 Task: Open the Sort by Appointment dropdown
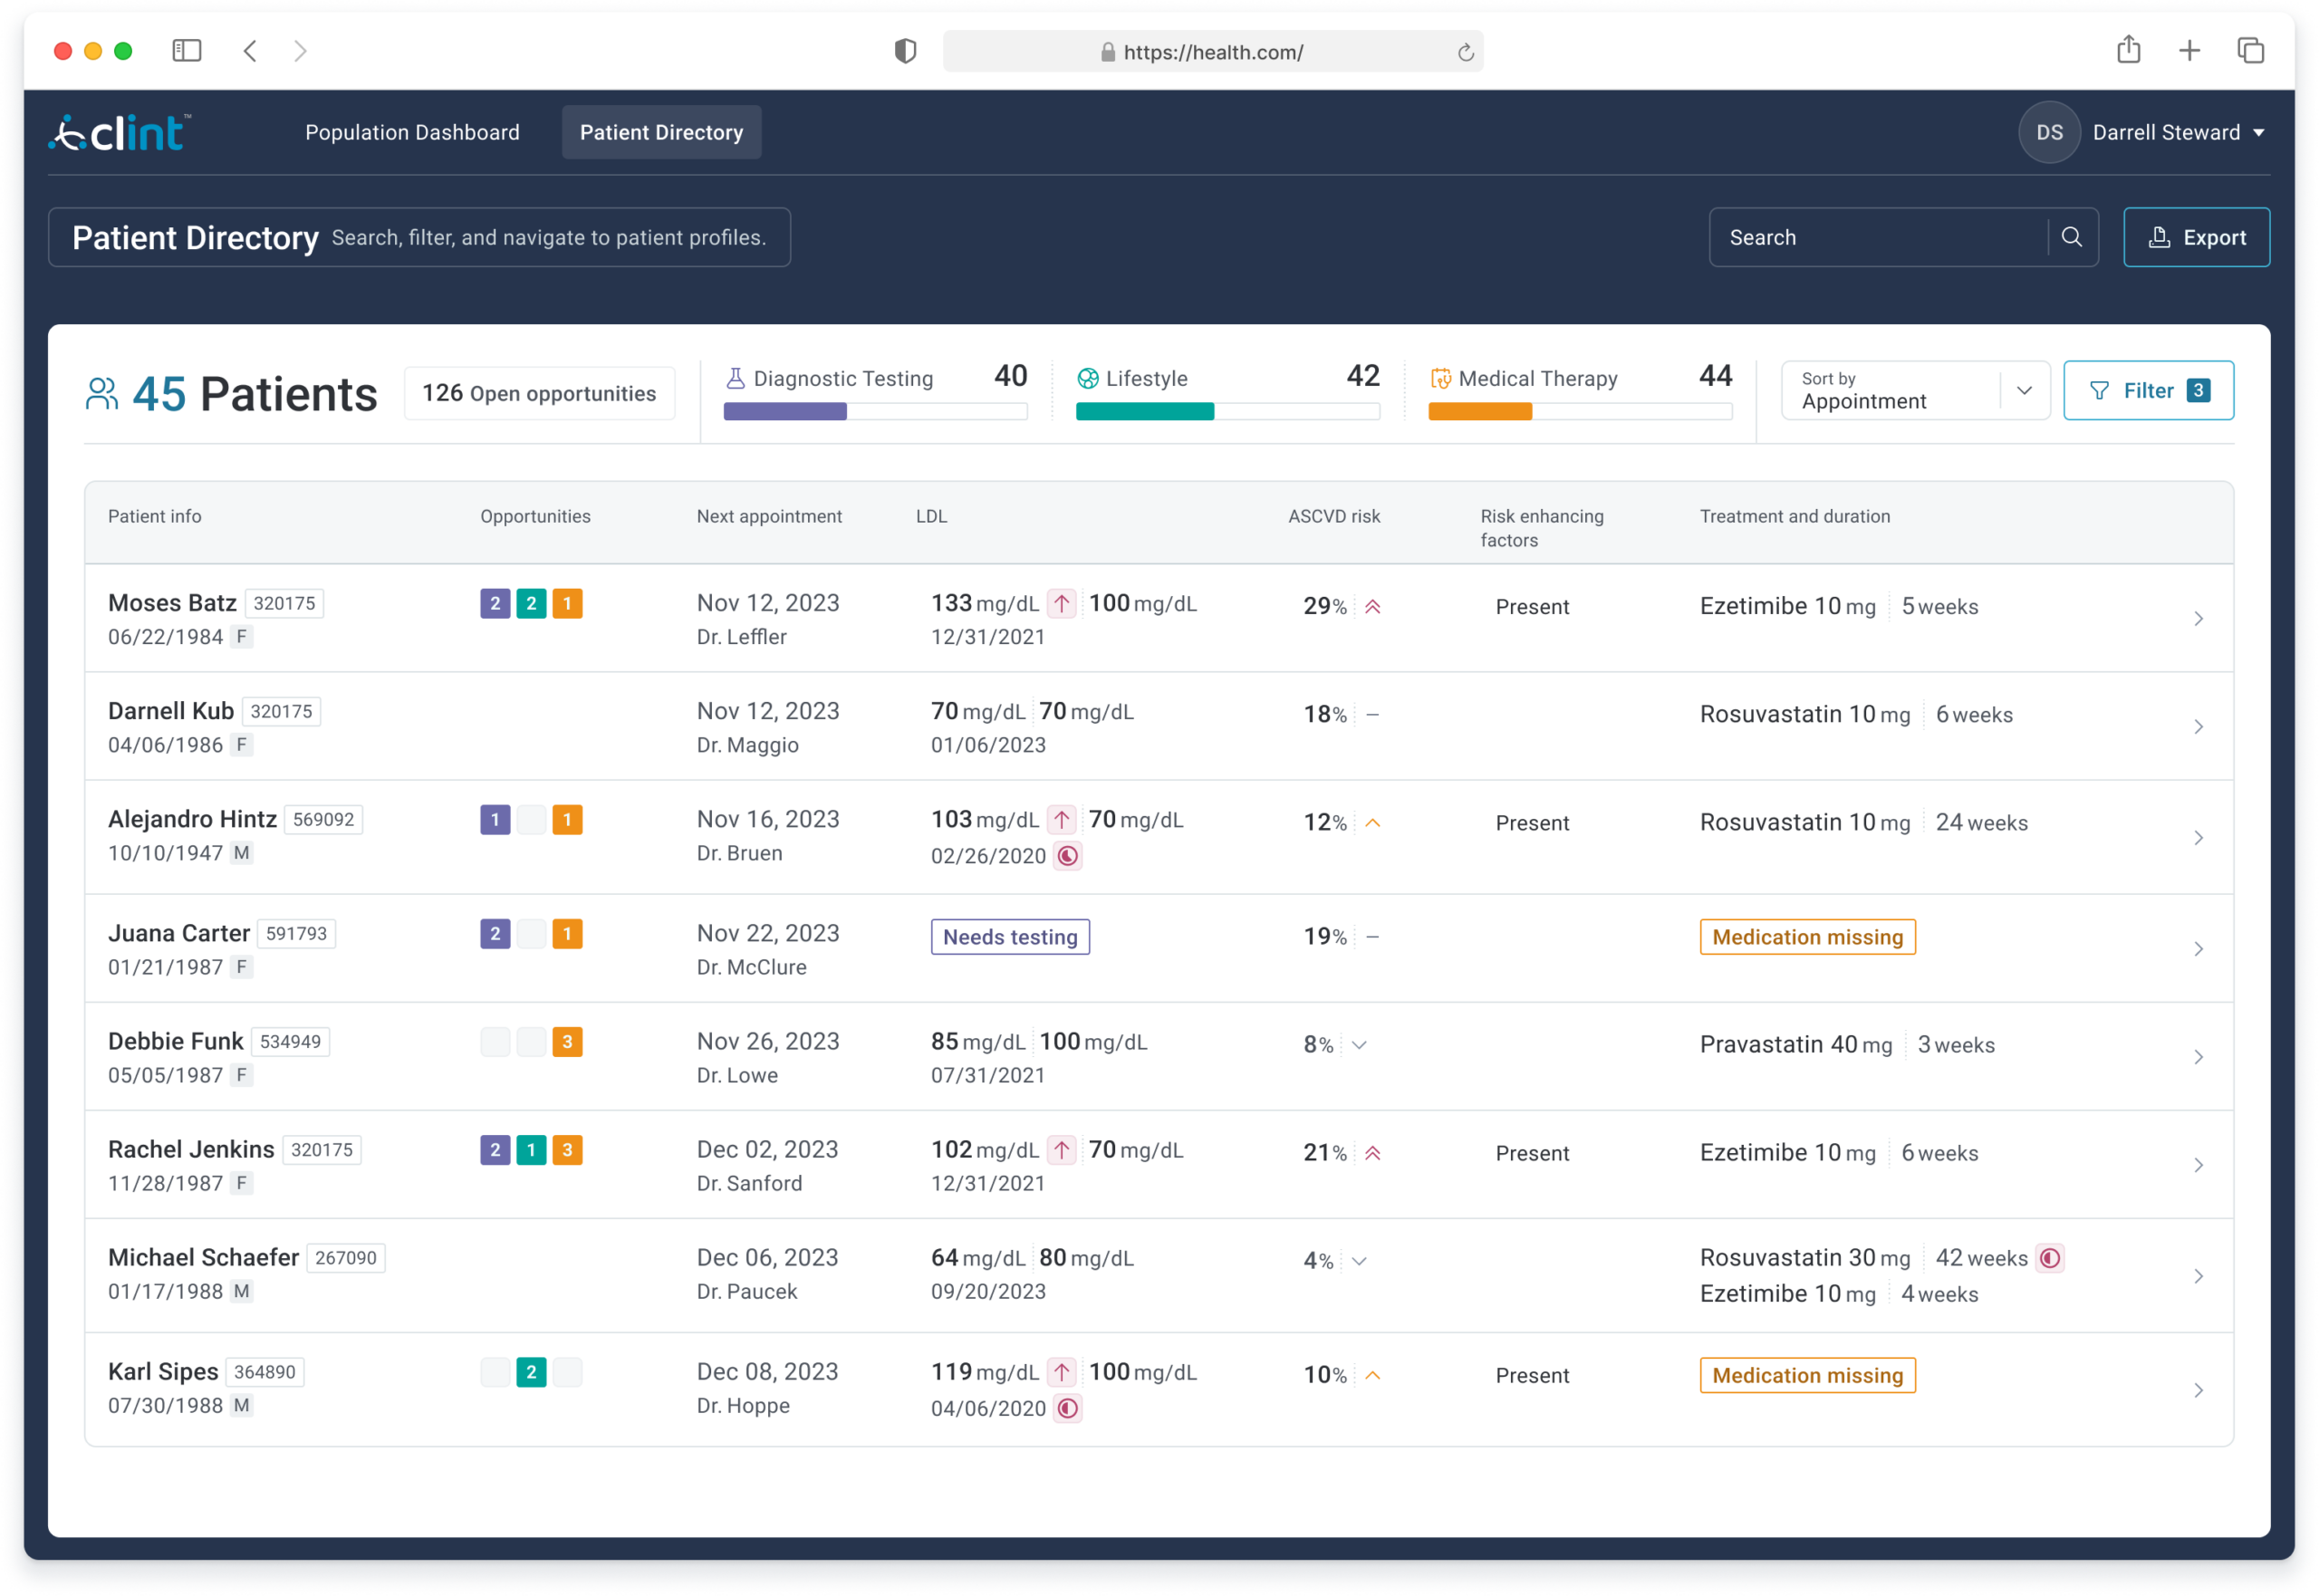(x=1915, y=390)
